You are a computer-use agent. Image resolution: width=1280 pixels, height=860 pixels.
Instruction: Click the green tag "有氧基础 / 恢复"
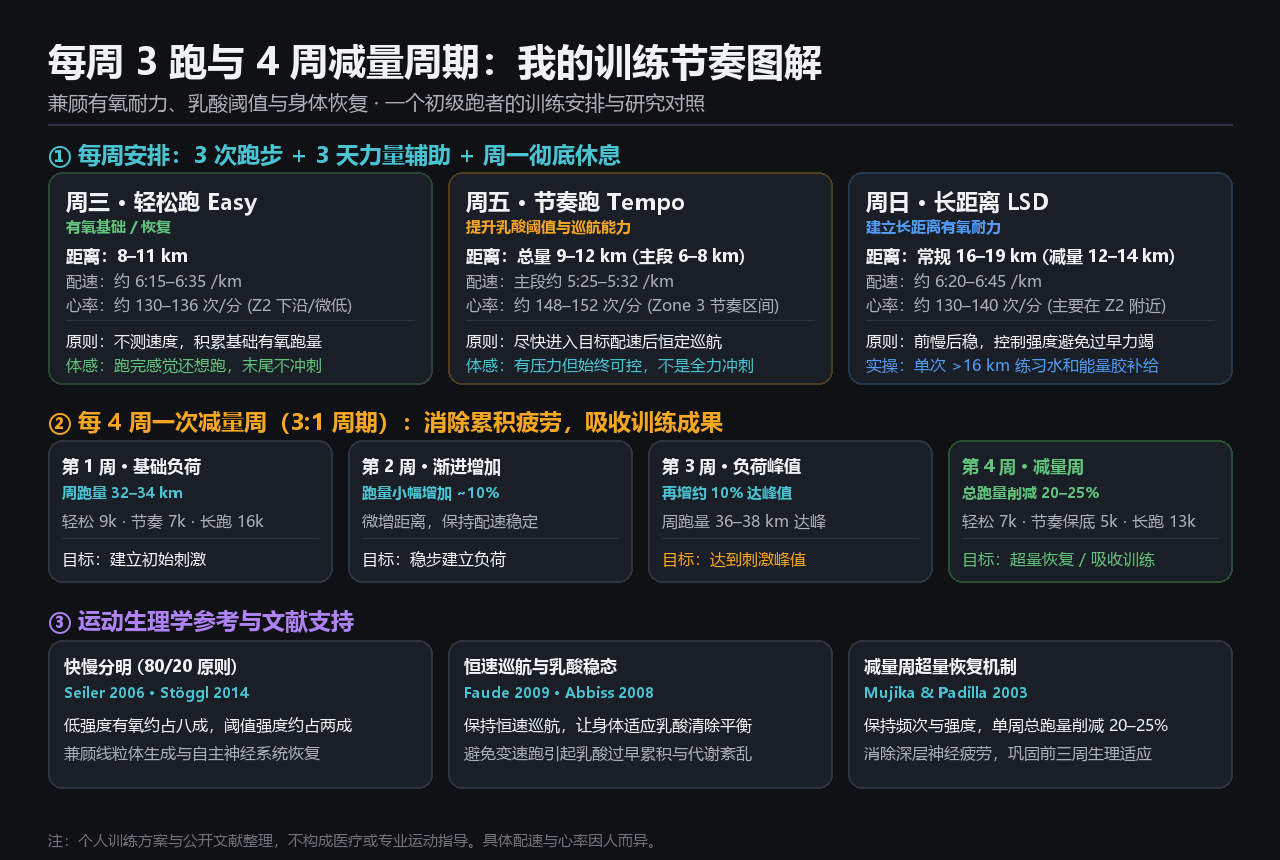click(118, 227)
